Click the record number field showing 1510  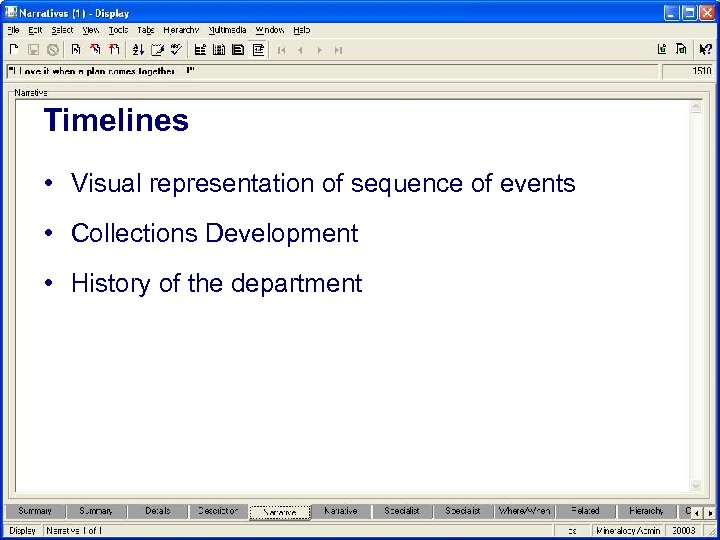(x=687, y=72)
